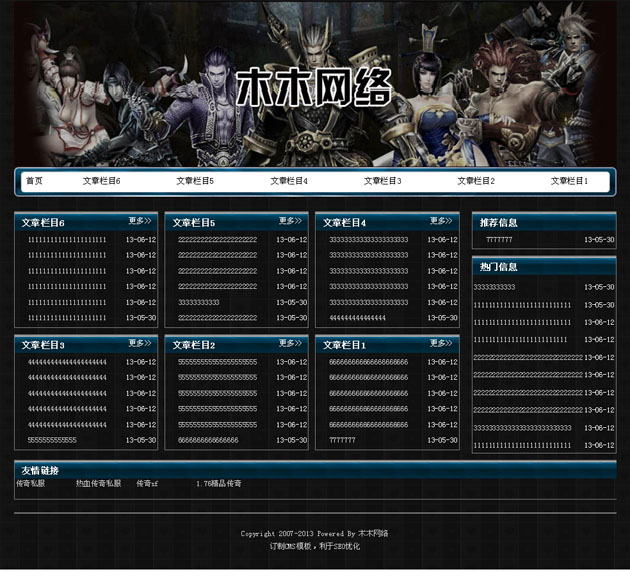Click the 13-05-30 date beside 7777777 in 文章栏目1
Viewport: 630px width, 579px height.
click(x=442, y=440)
